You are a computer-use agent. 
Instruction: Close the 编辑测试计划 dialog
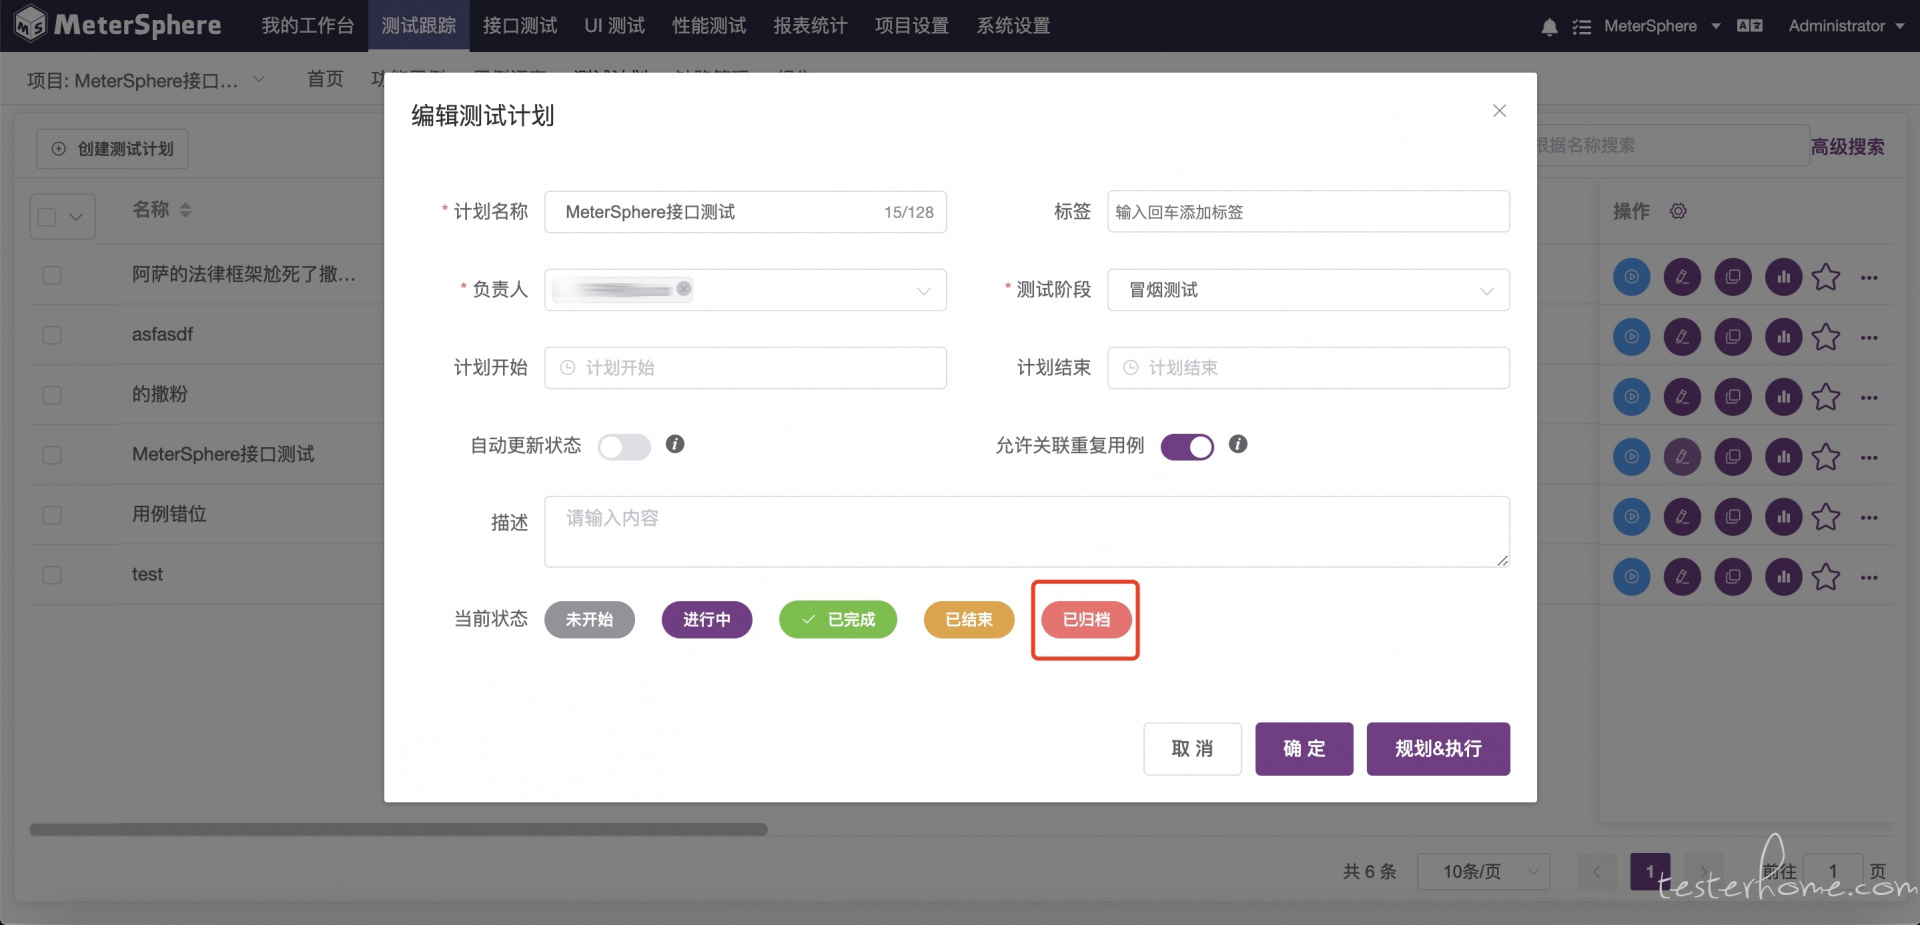coord(1499,111)
